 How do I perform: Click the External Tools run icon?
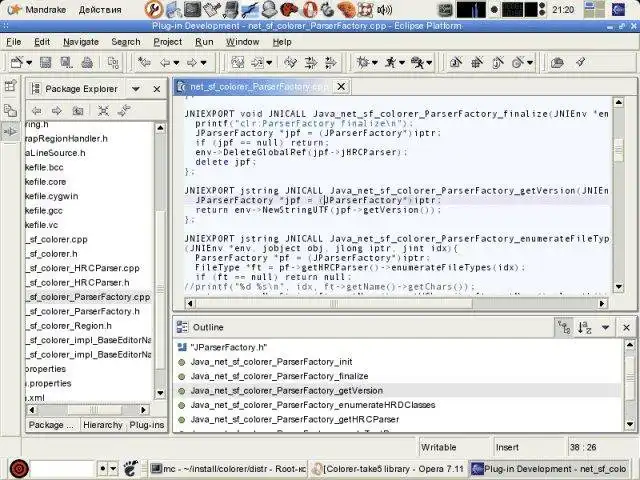417,62
